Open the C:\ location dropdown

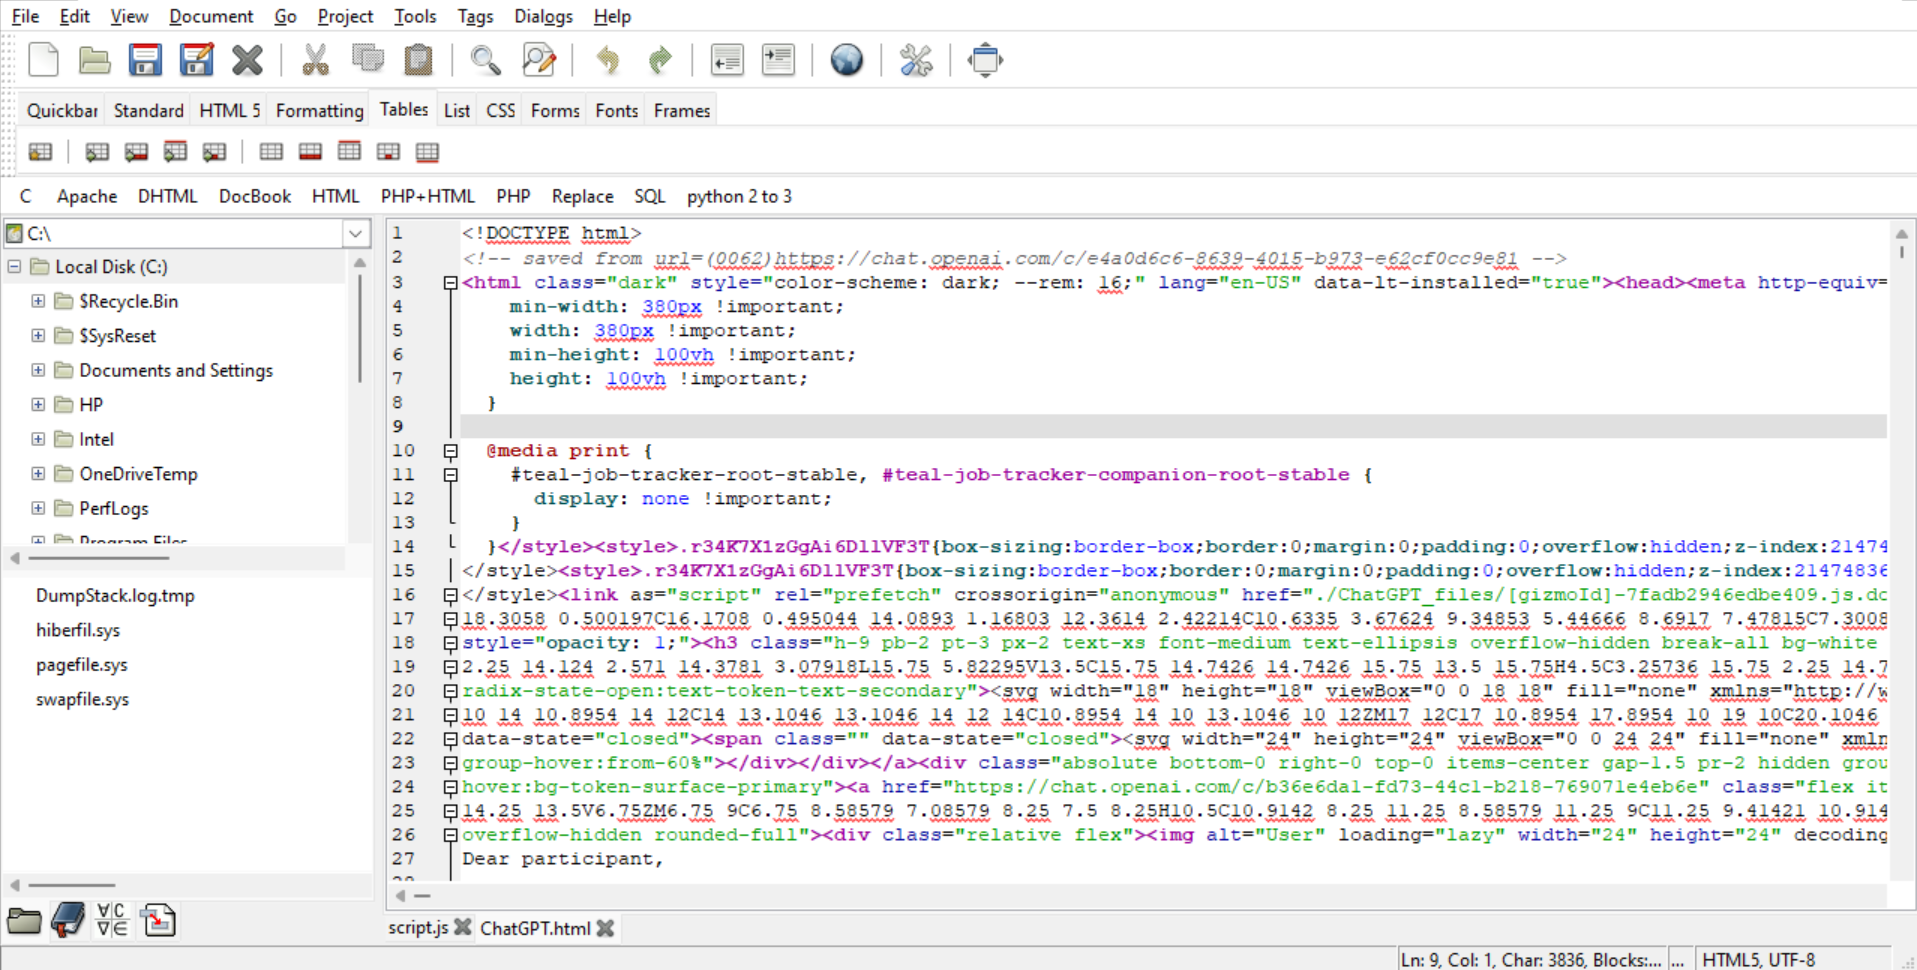(355, 233)
